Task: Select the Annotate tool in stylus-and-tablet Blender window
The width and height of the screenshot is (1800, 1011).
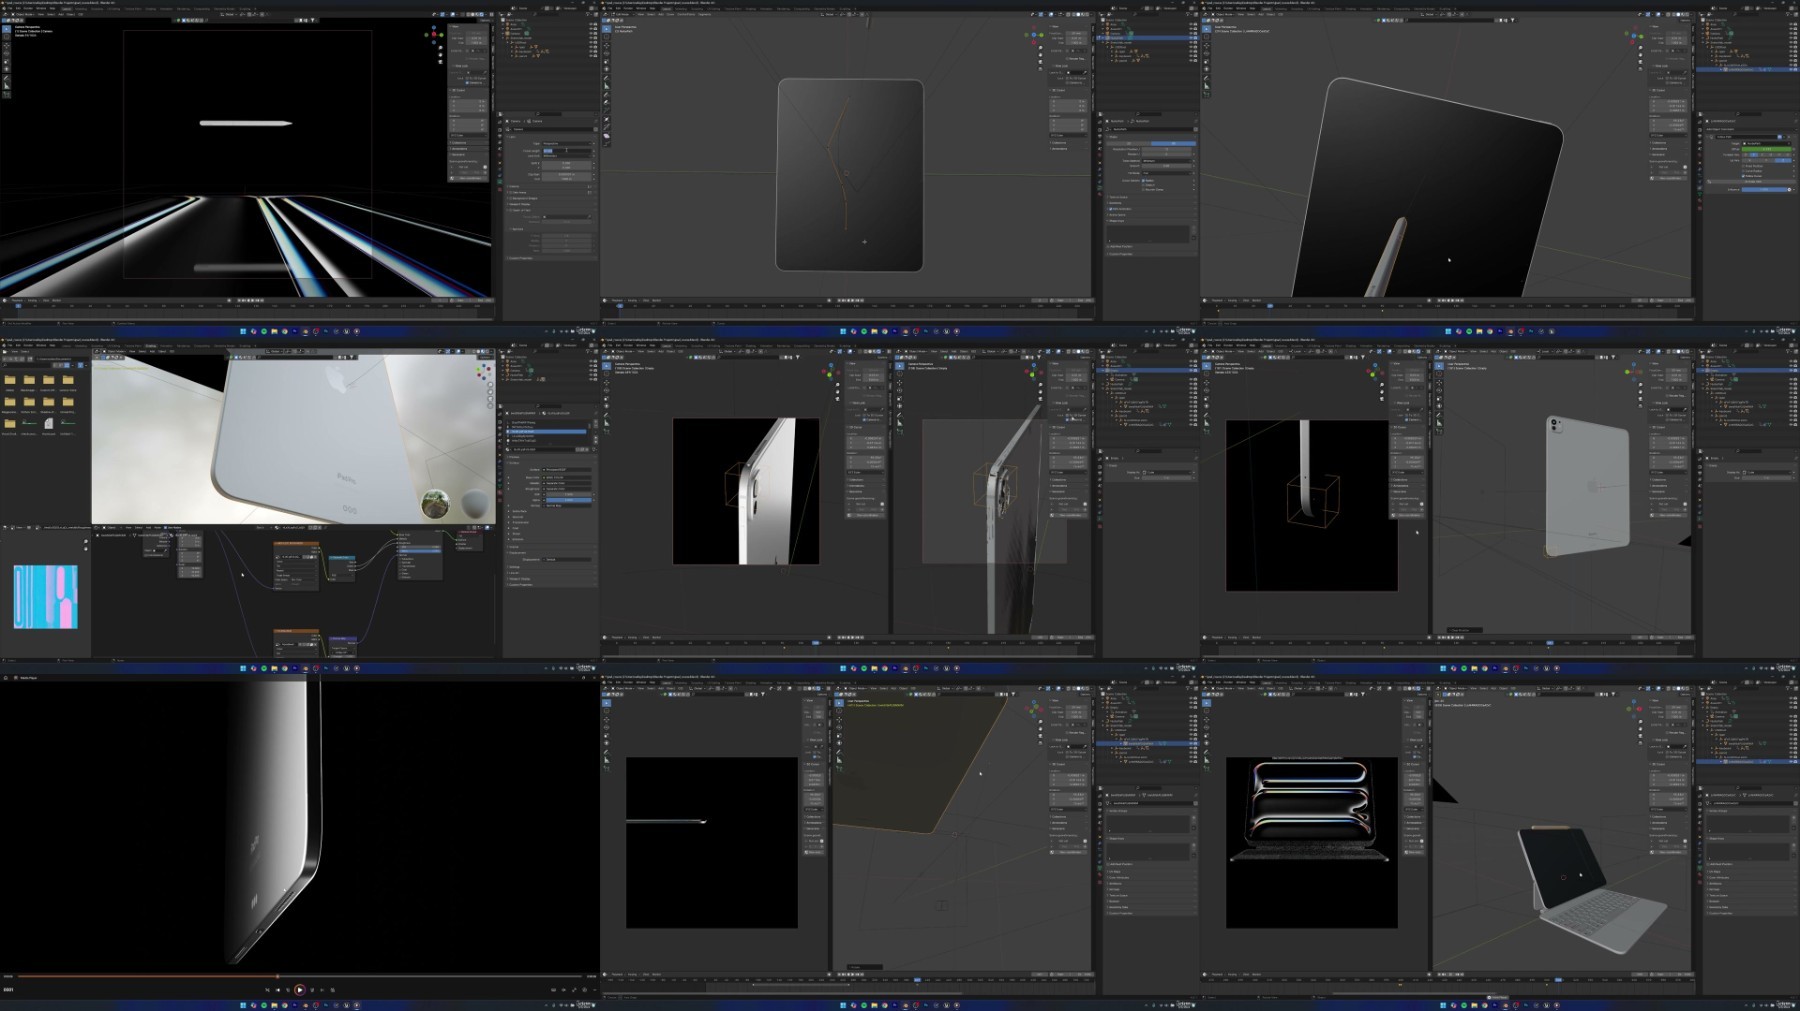Action: click(x=1207, y=78)
